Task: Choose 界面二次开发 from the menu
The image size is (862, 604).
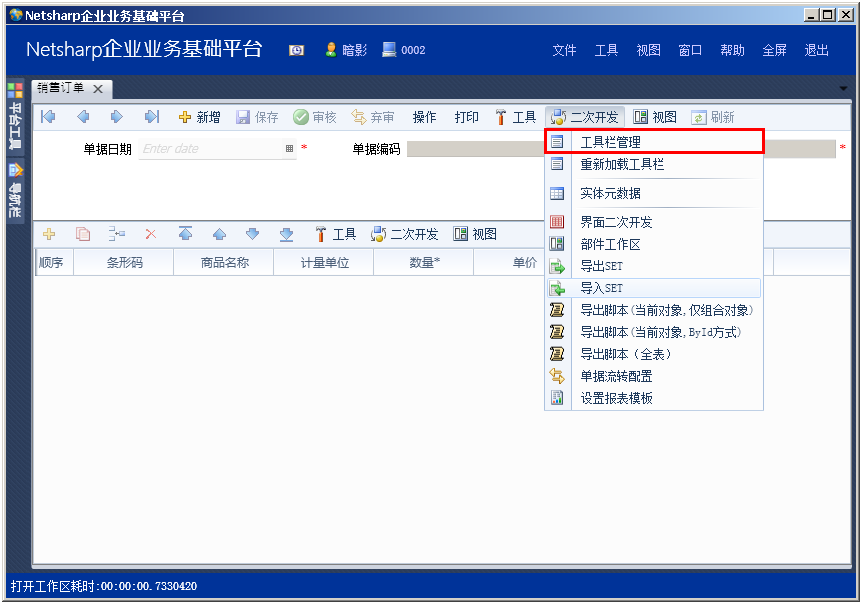Action: [654, 222]
